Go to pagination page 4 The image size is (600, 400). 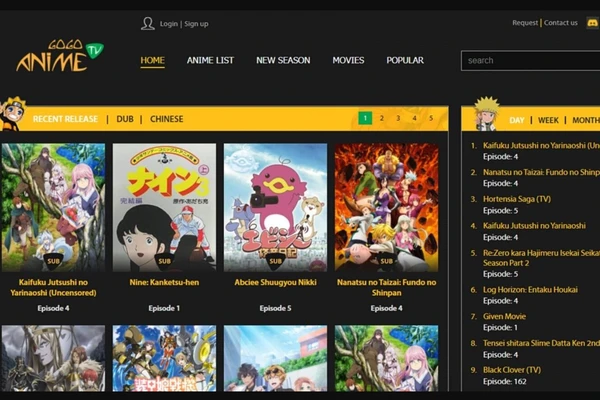point(414,118)
